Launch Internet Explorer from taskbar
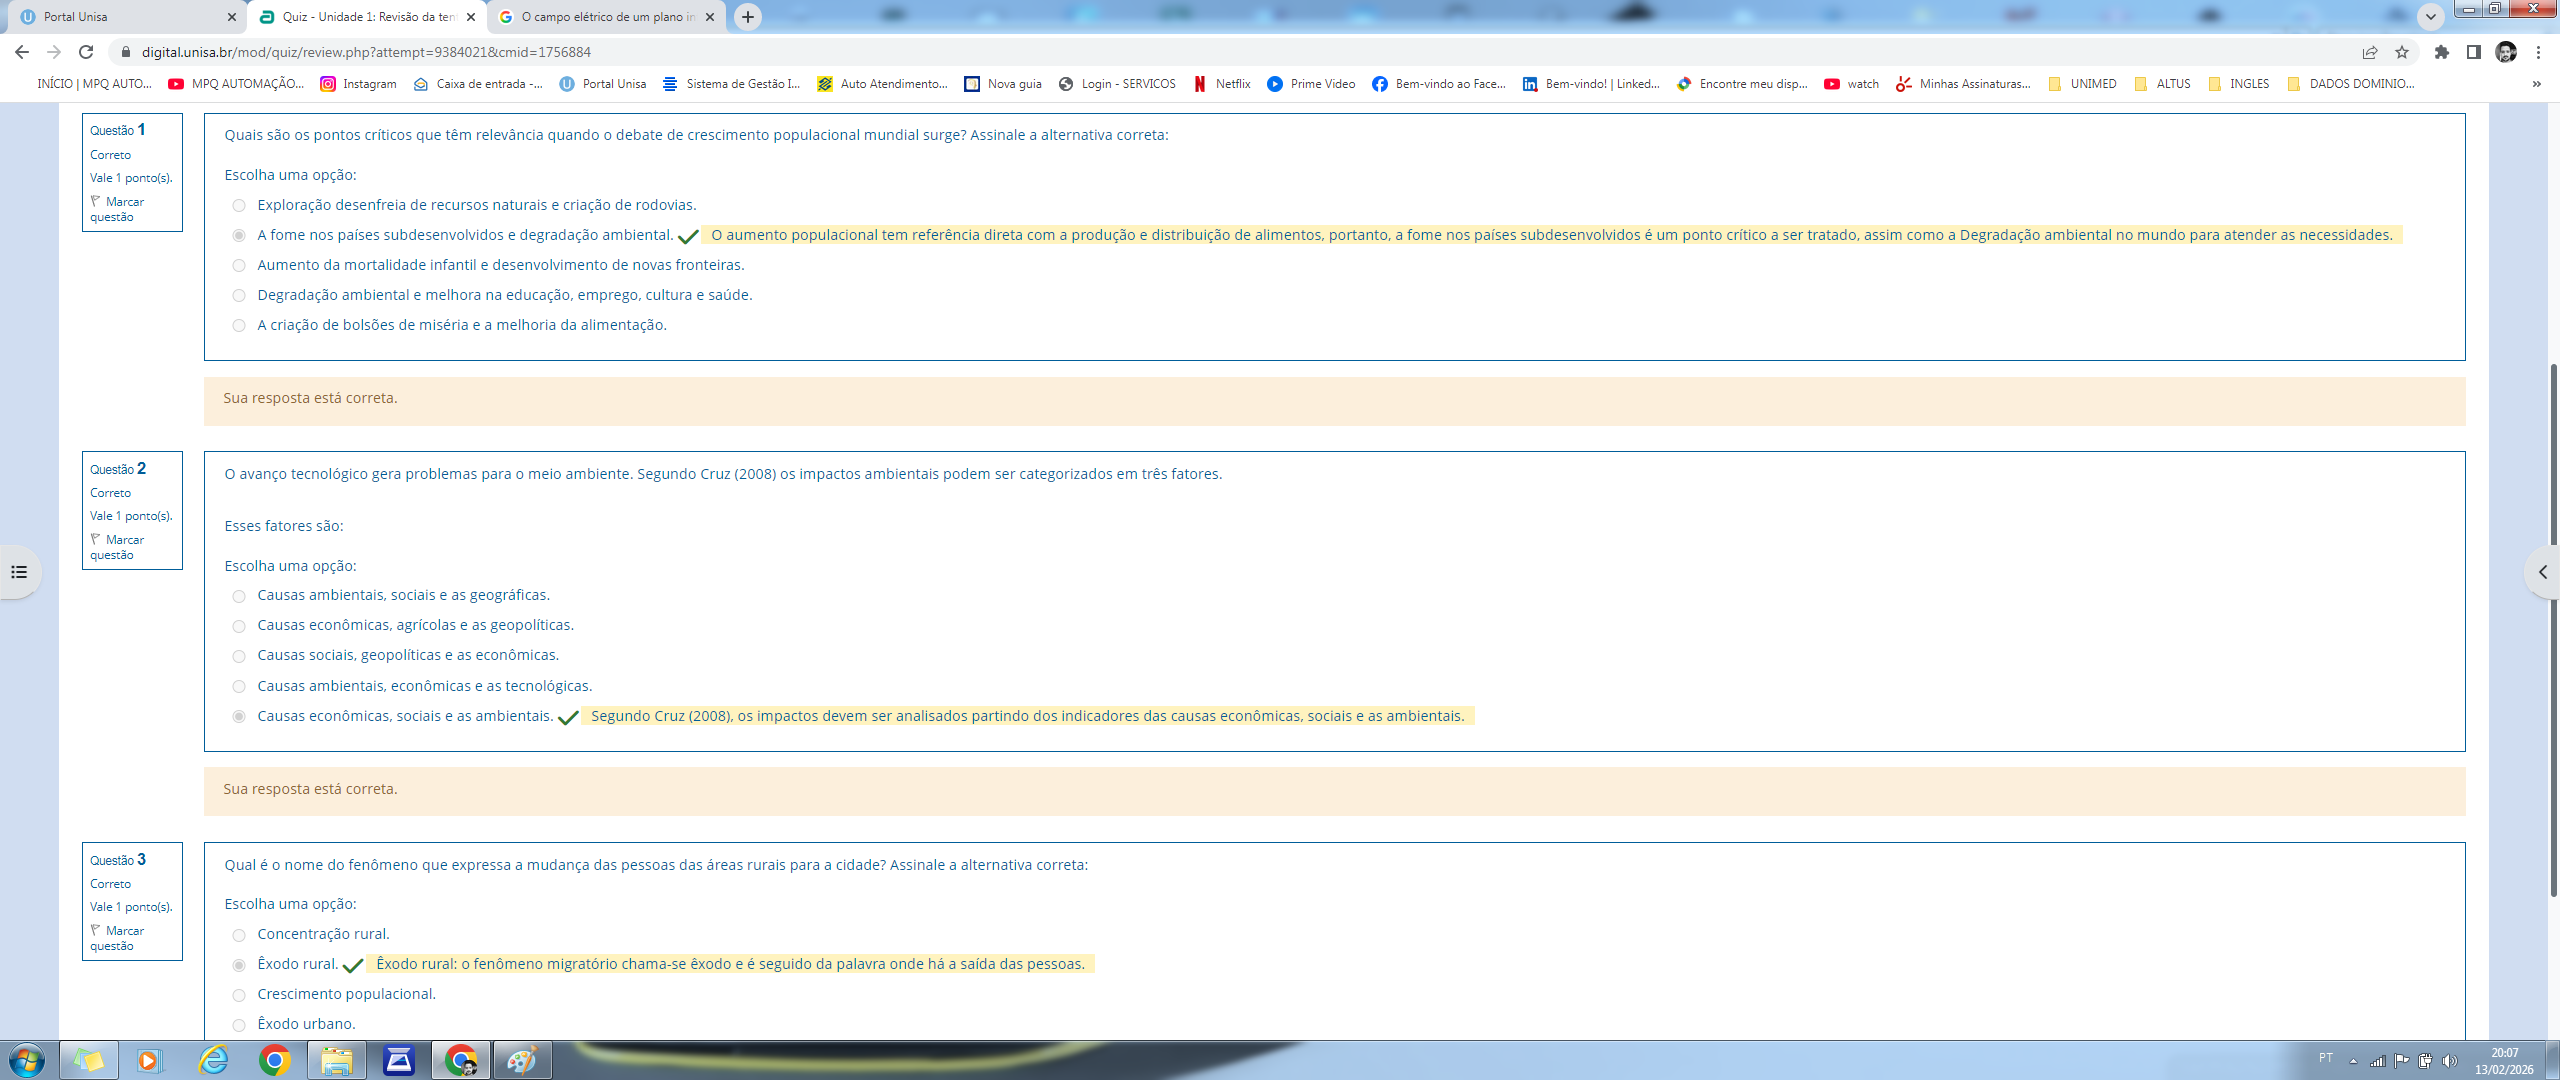 coord(213,1060)
